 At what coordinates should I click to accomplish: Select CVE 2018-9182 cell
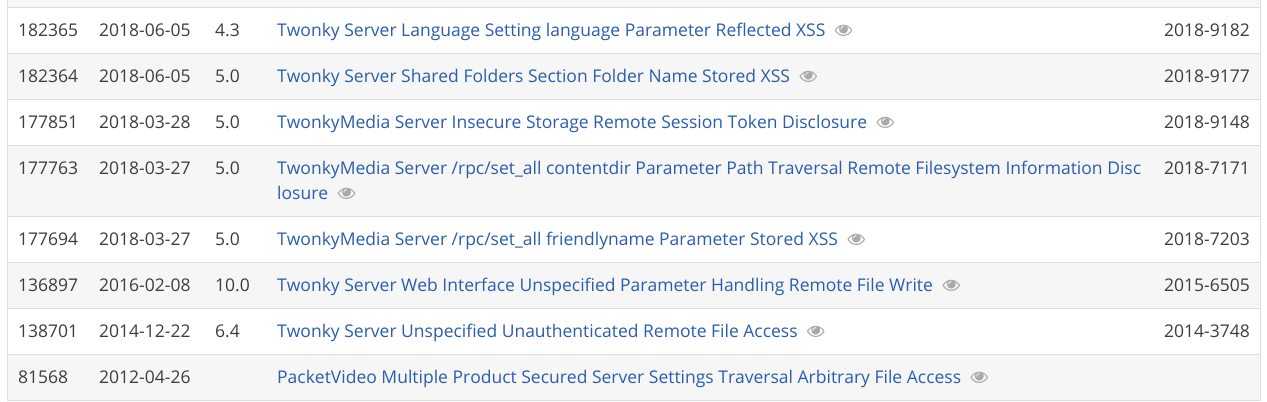point(1206,31)
